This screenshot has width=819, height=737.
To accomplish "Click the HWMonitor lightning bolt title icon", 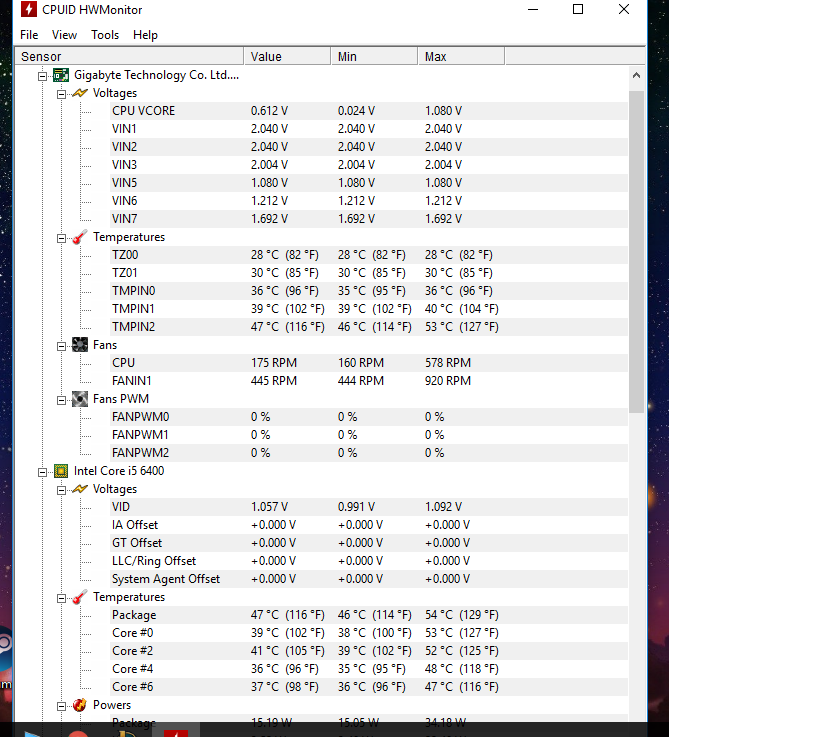I will (x=29, y=9).
